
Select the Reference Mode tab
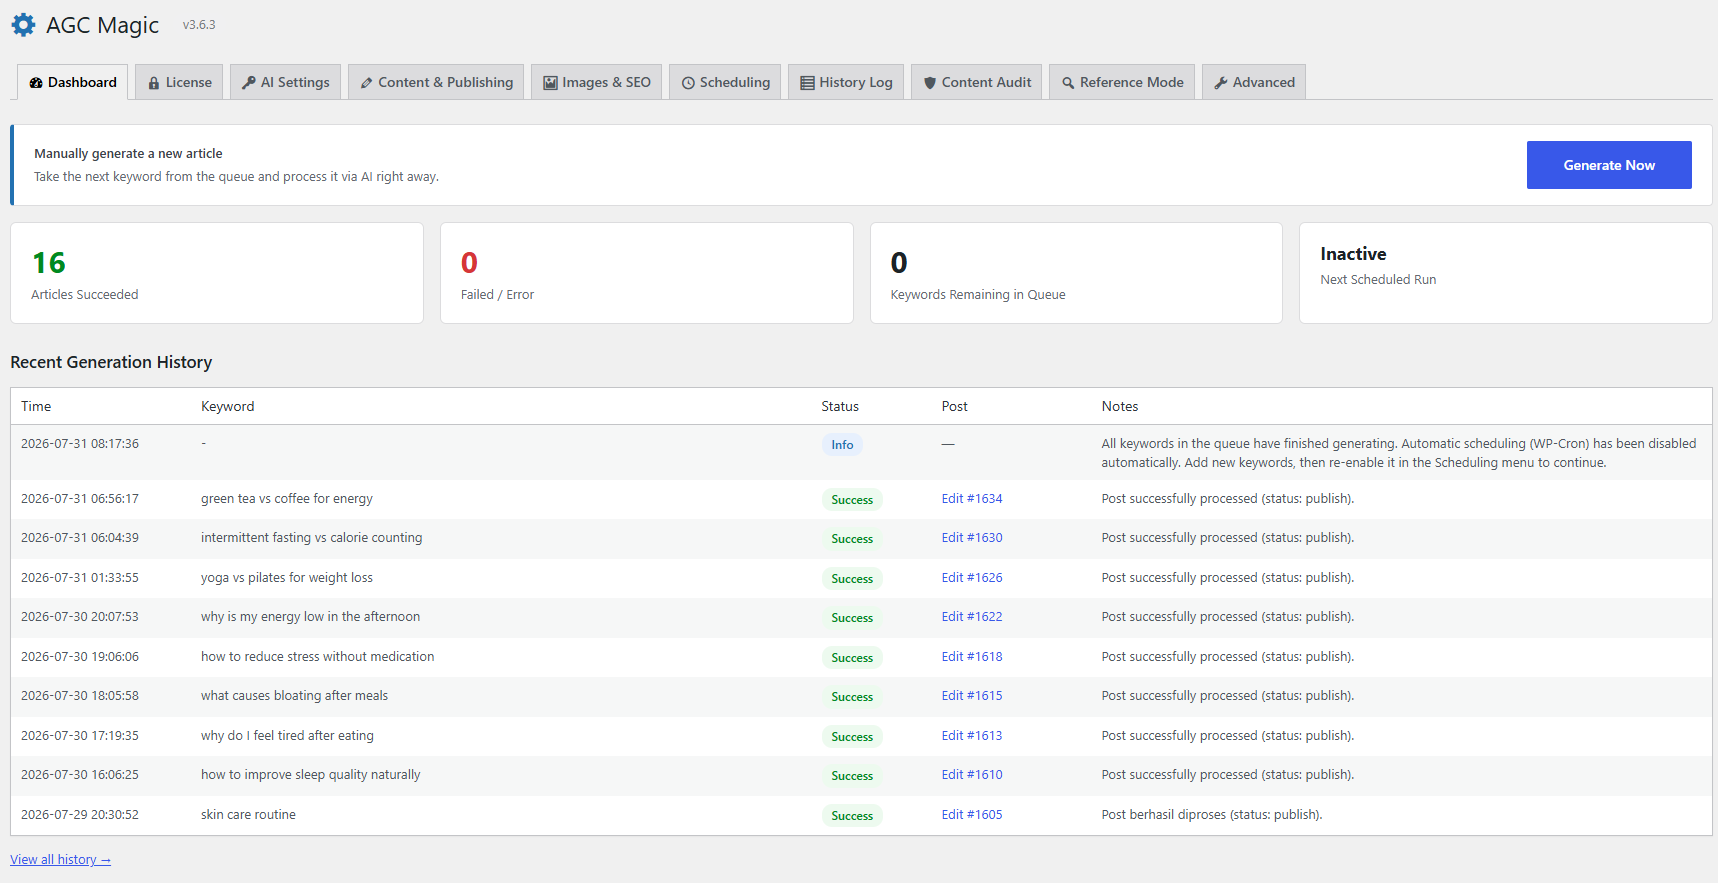coord(1122,82)
